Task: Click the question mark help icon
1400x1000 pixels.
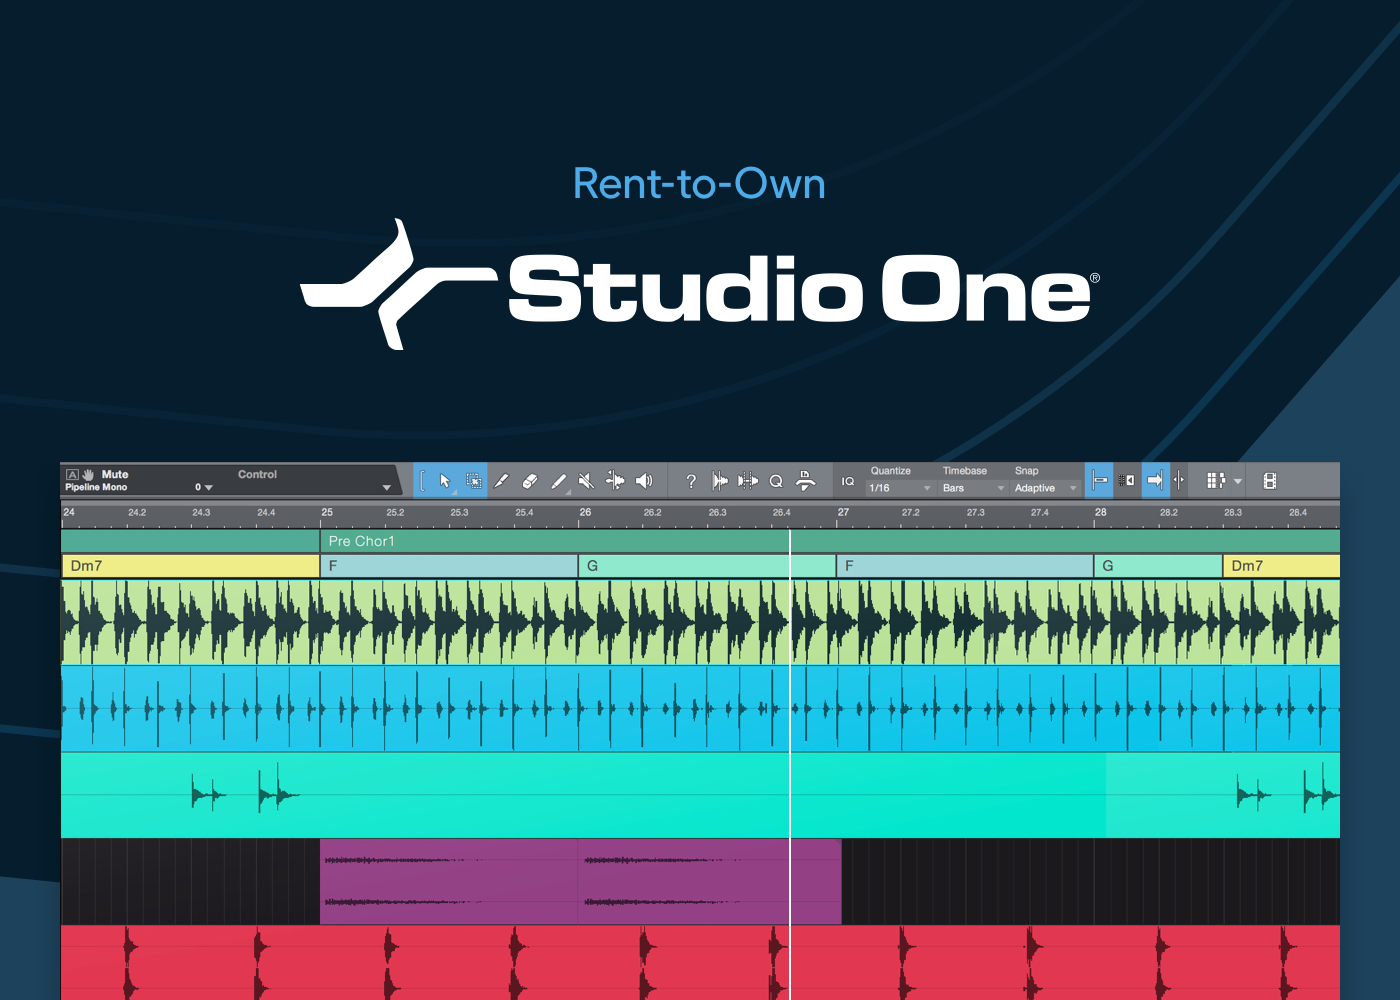Action: (x=691, y=481)
